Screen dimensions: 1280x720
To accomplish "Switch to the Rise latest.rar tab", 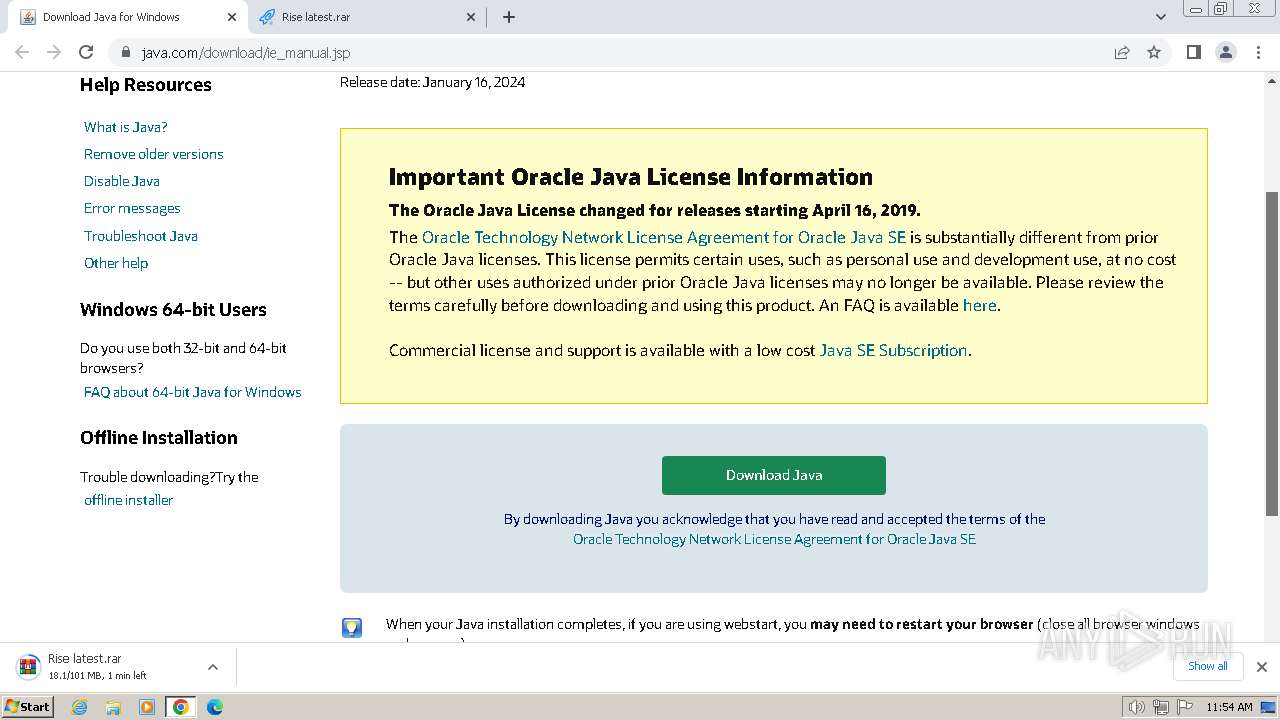I will click(366, 17).
